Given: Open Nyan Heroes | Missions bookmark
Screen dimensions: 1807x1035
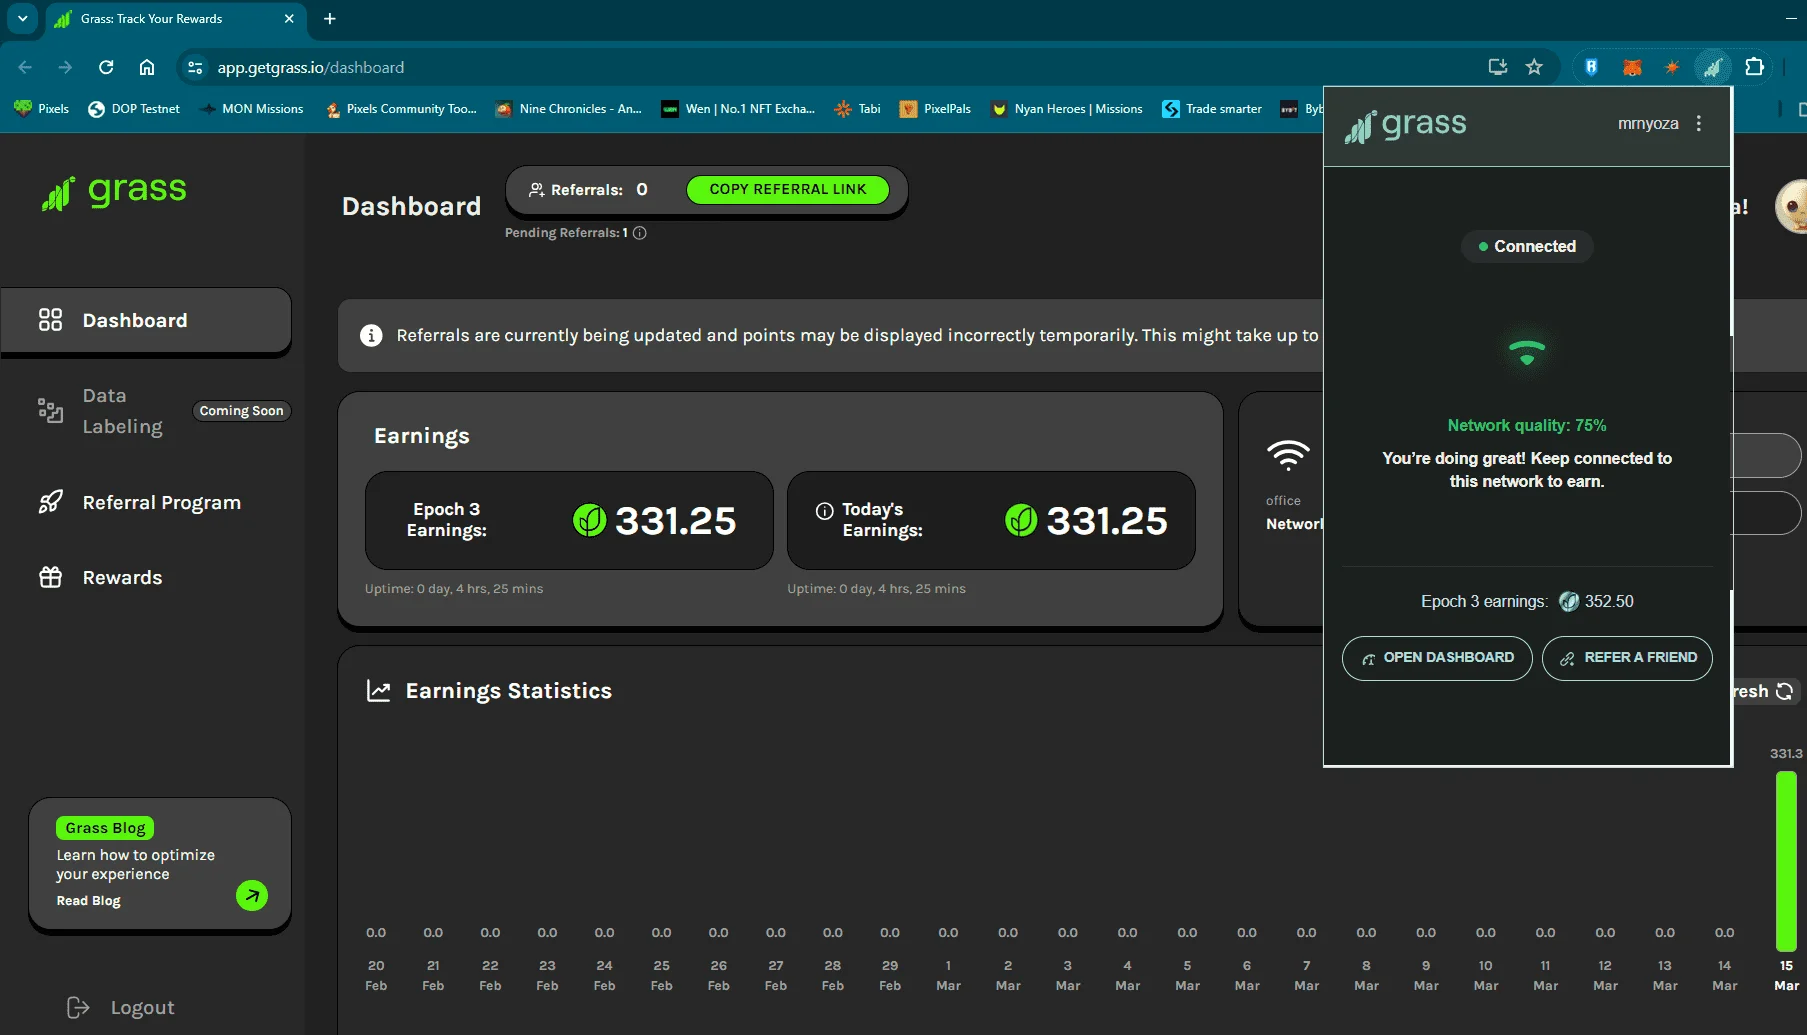Looking at the screenshot, I should [x=1066, y=109].
